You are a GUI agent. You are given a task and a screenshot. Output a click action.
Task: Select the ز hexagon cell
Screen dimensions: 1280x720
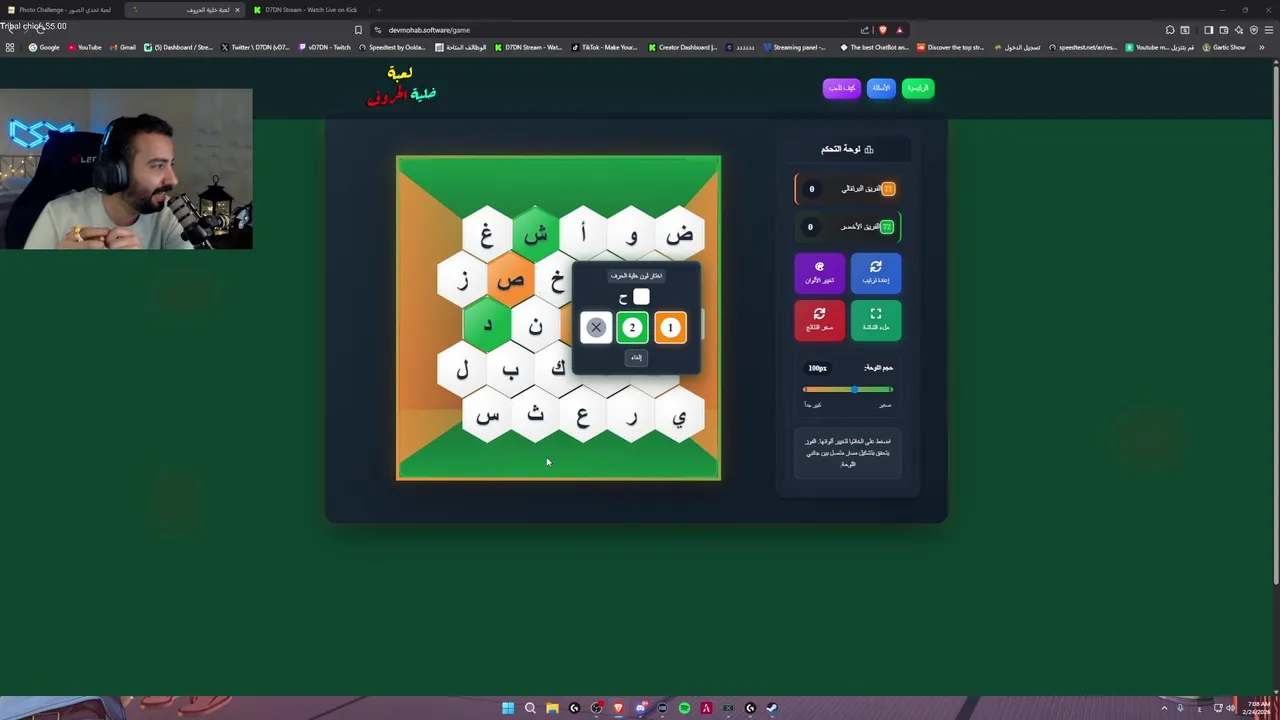point(463,280)
